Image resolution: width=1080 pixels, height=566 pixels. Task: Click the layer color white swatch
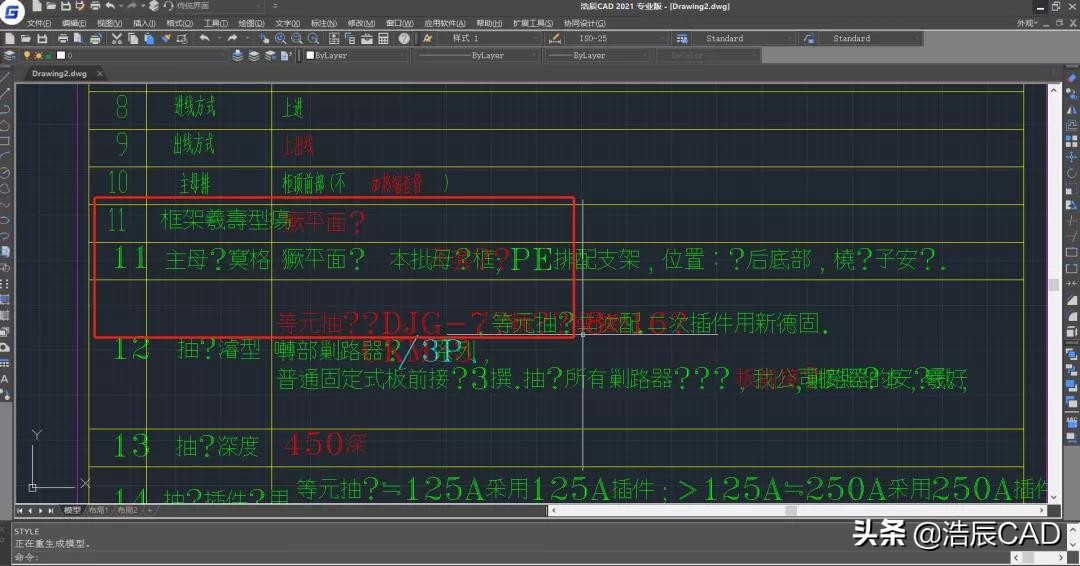pos(61,55)
